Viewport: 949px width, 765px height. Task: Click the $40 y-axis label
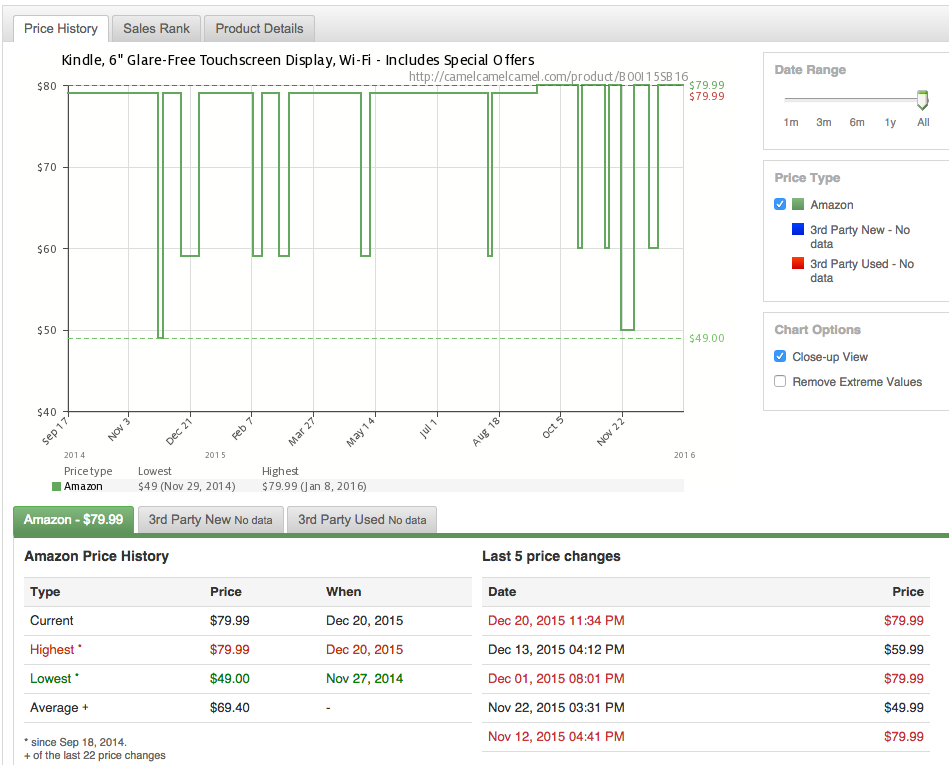47,412
